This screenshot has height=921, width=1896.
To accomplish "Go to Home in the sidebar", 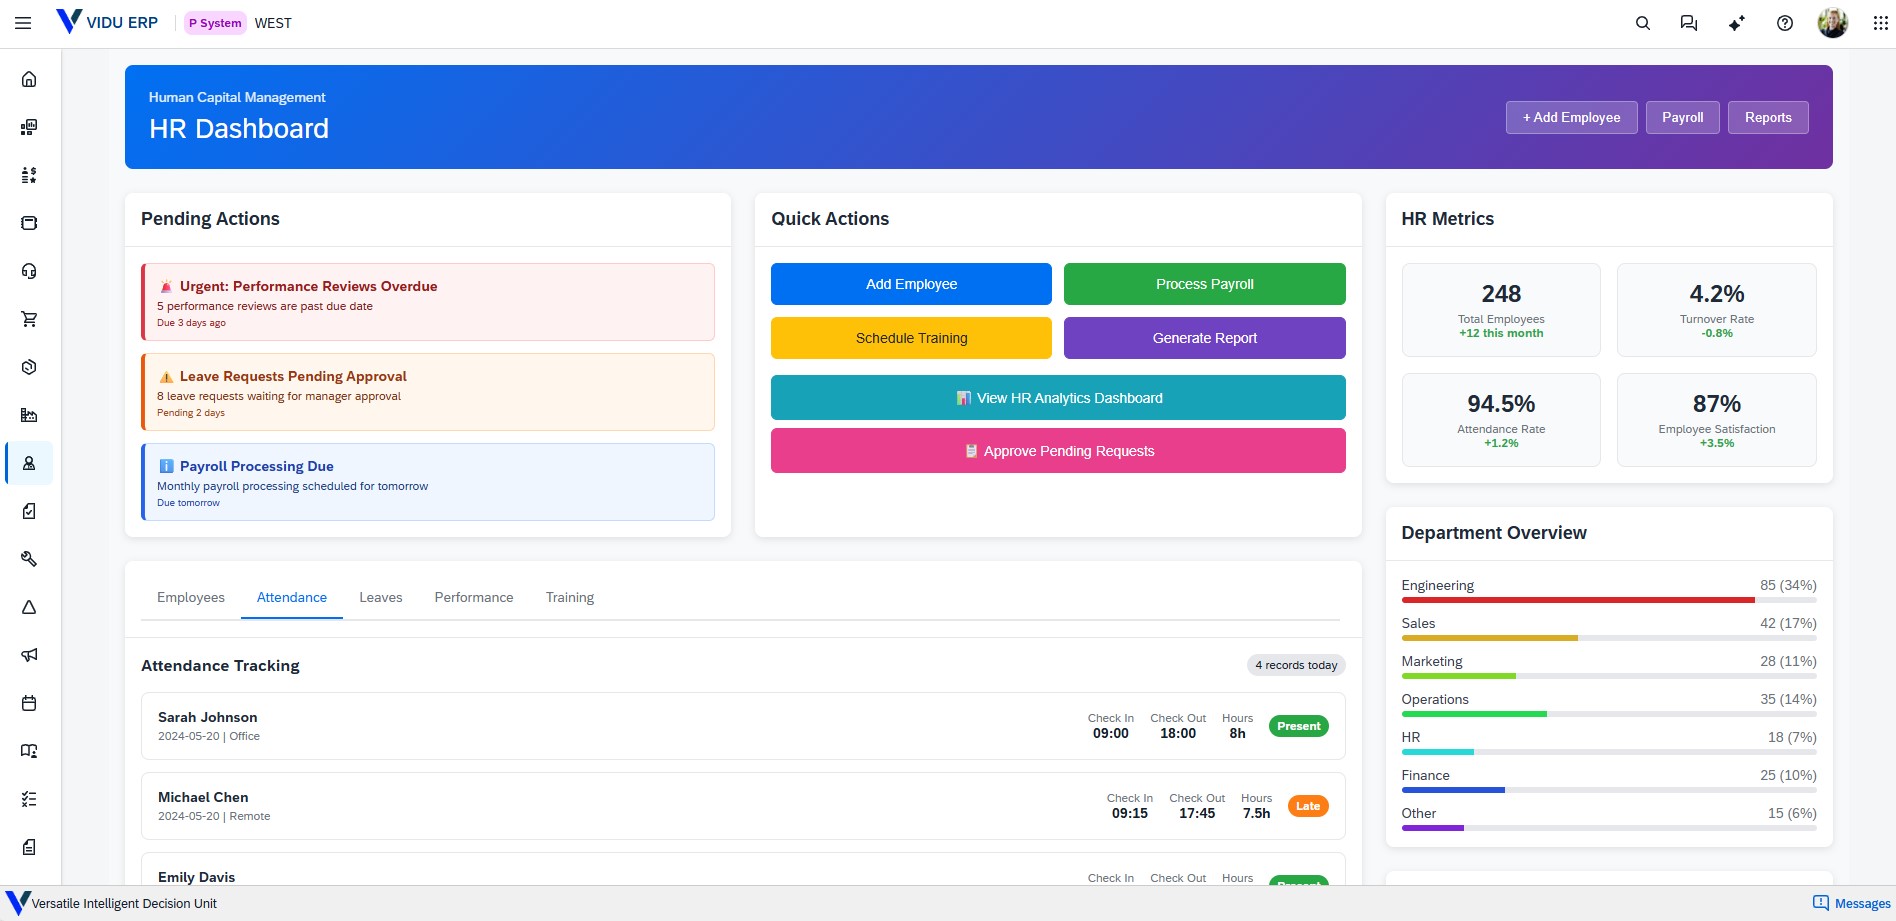I will [x=29, y=79].
